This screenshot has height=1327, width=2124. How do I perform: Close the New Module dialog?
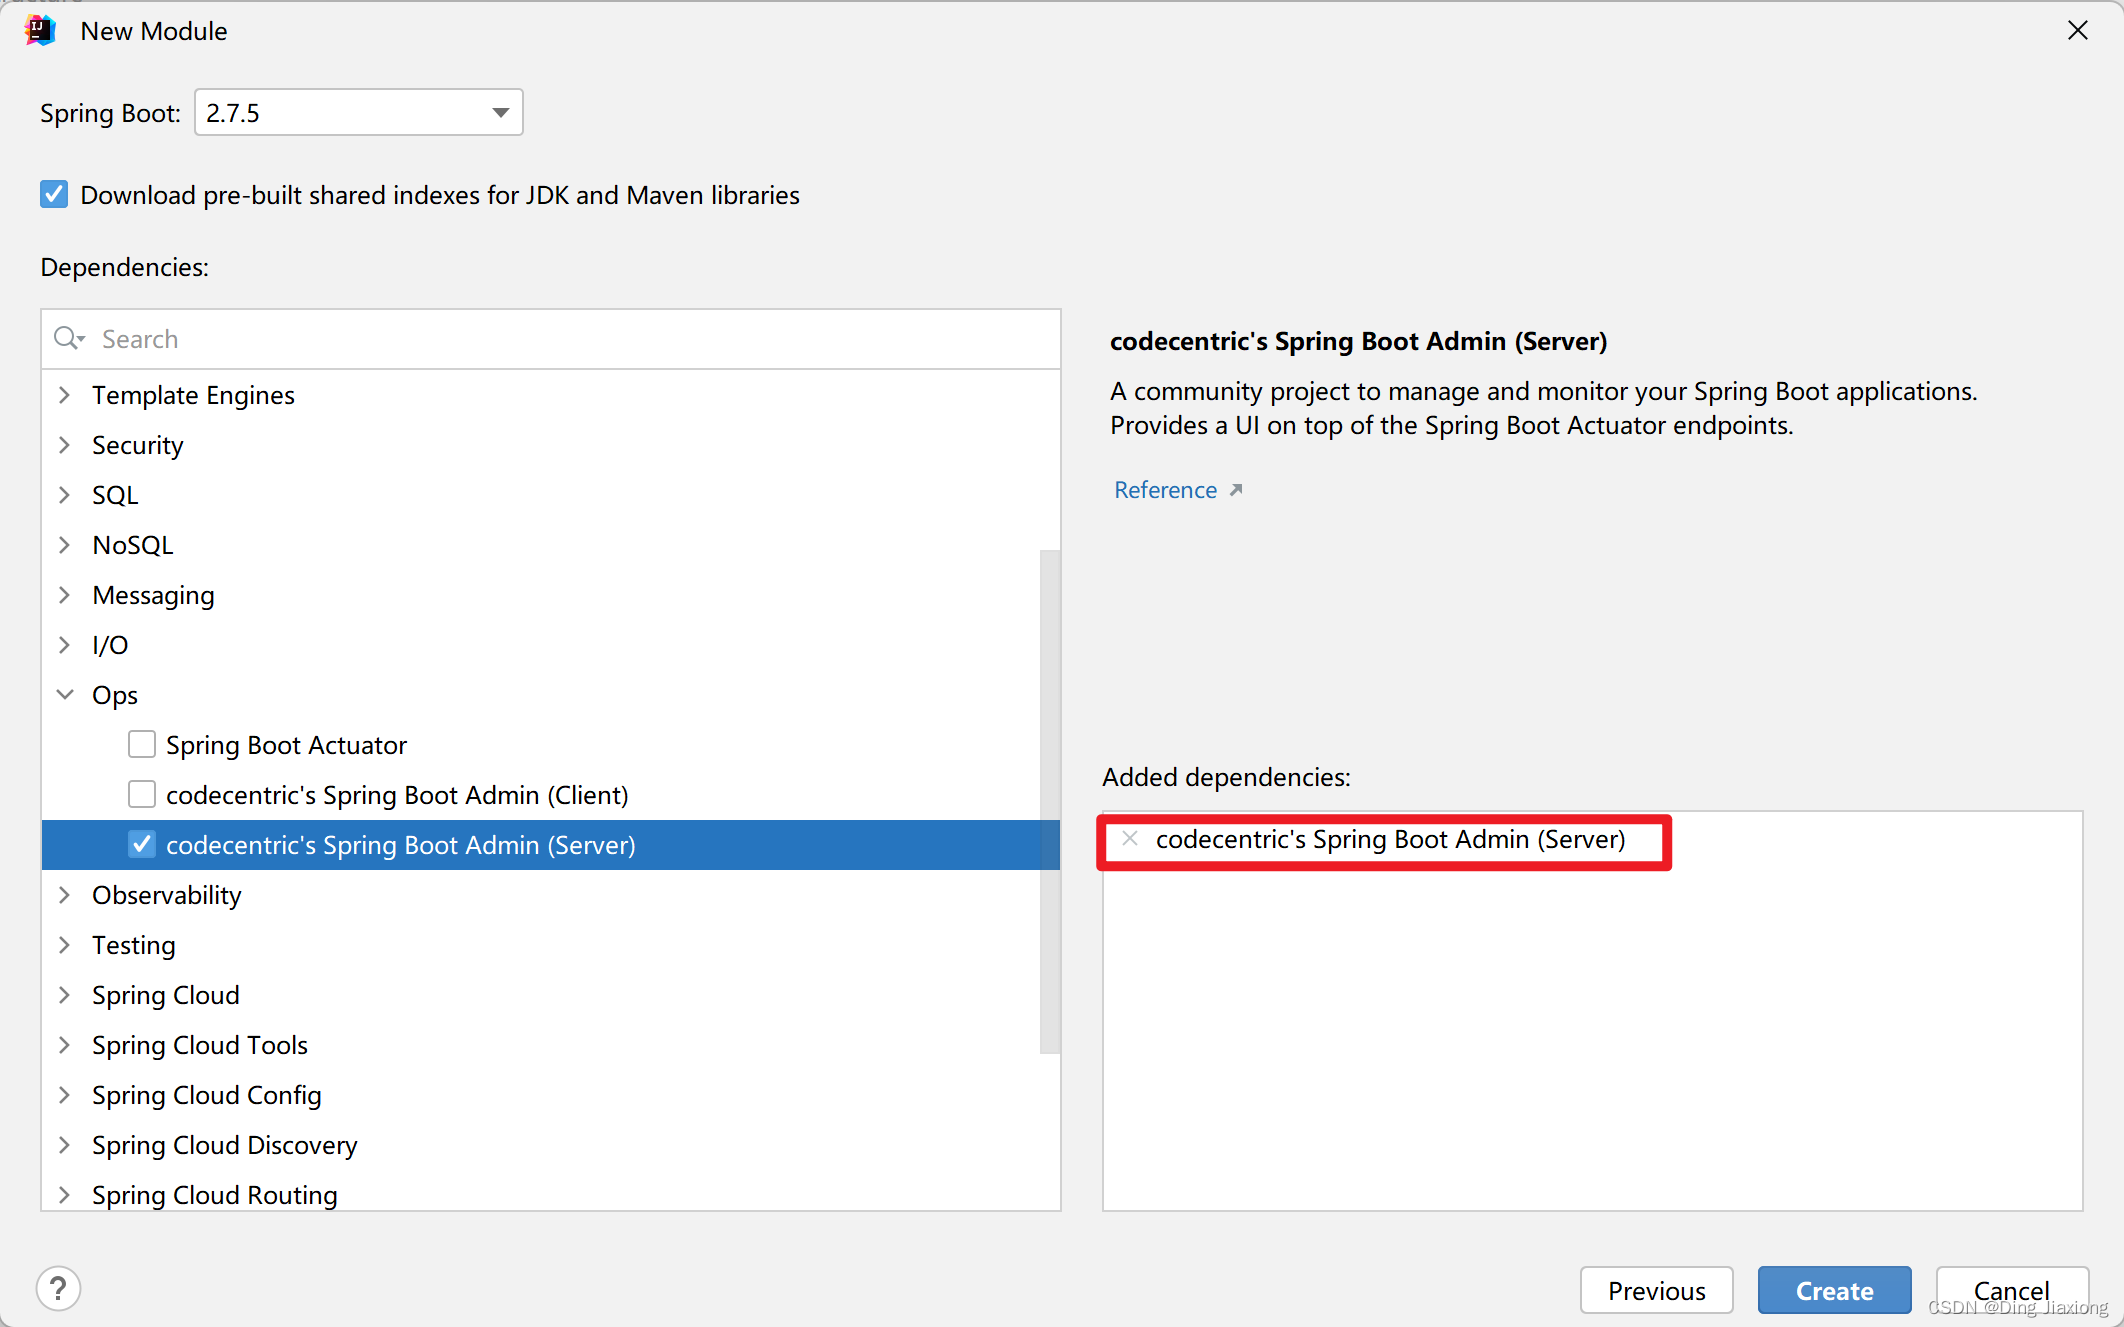tap(2078, 31)
